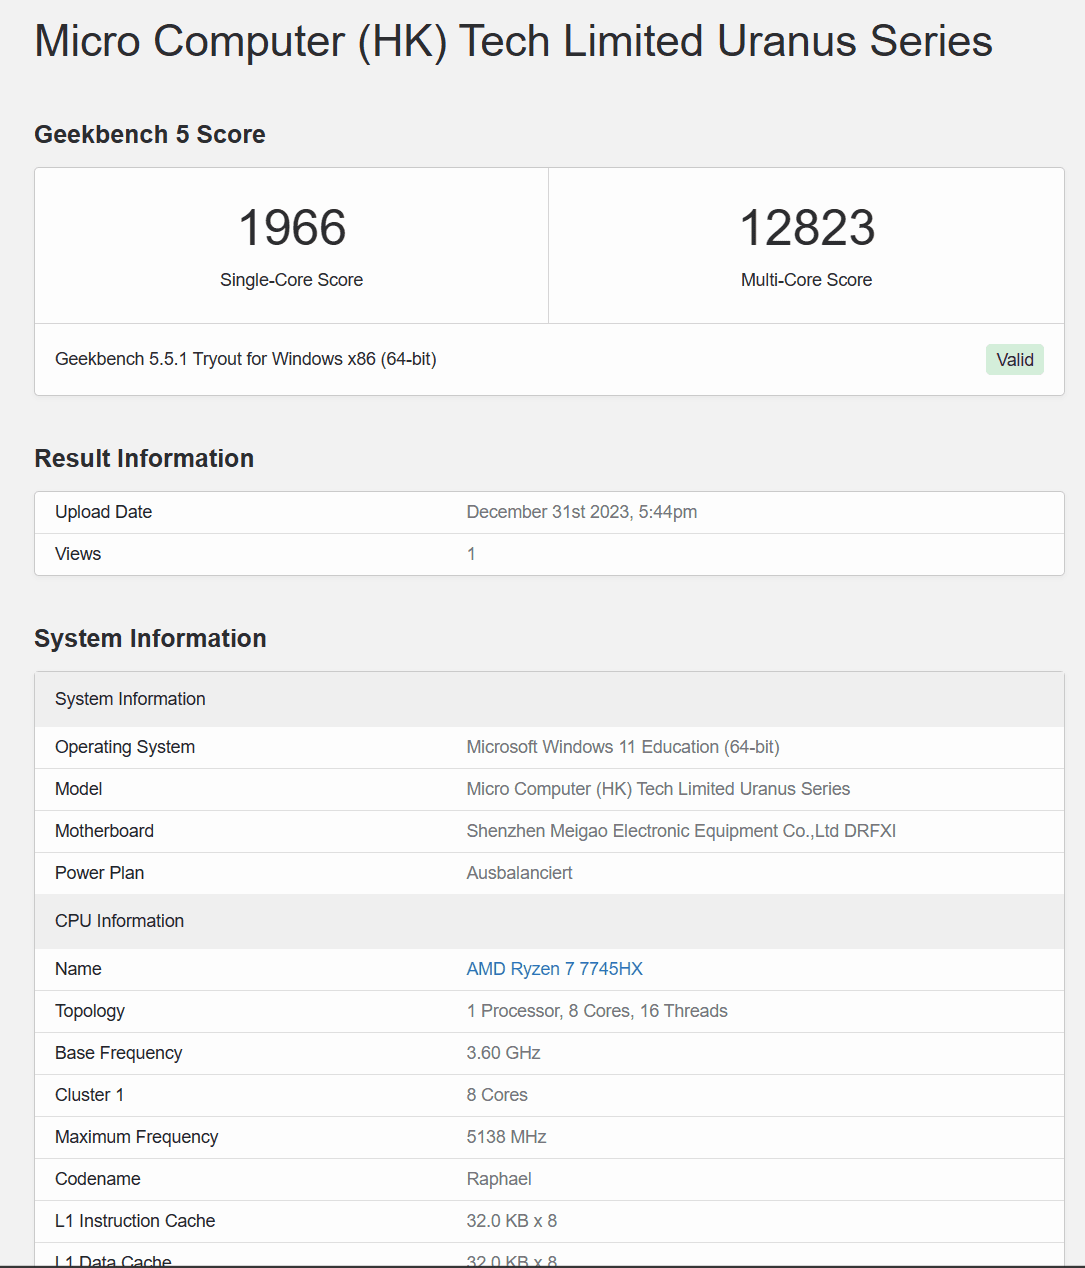Click the Operating System label
The height and width of the screenshot is (1268, 1085).
pyautogui.click(x=125, y=747)
